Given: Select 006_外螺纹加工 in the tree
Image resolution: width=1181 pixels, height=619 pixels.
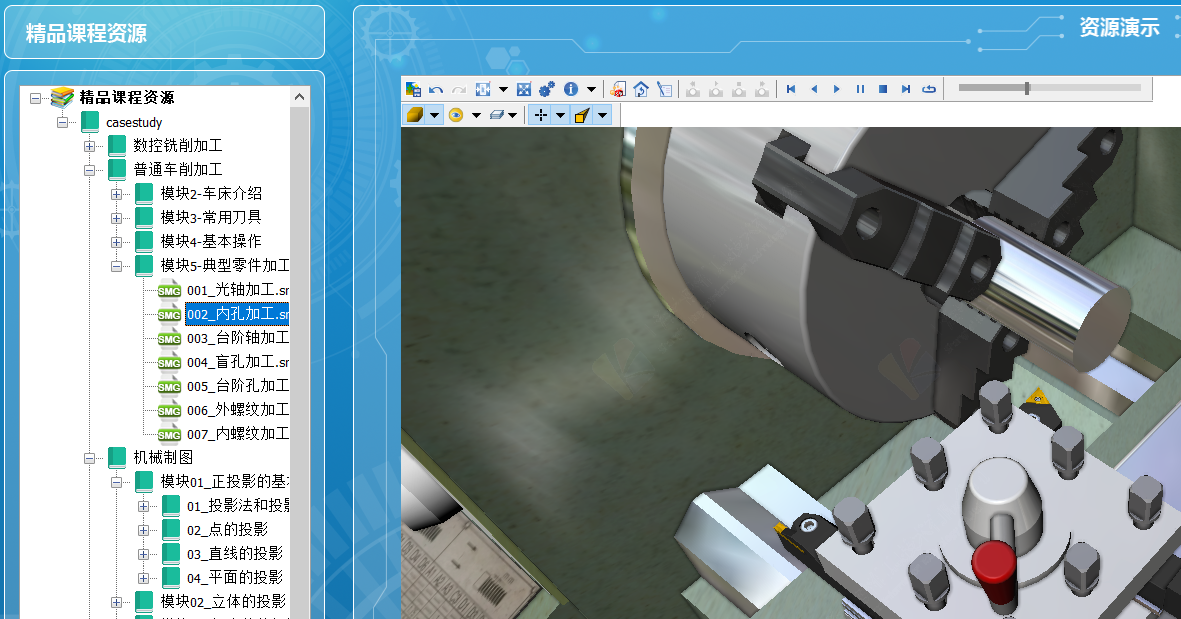Looking at the screenshot, I should tap(237, 410).
